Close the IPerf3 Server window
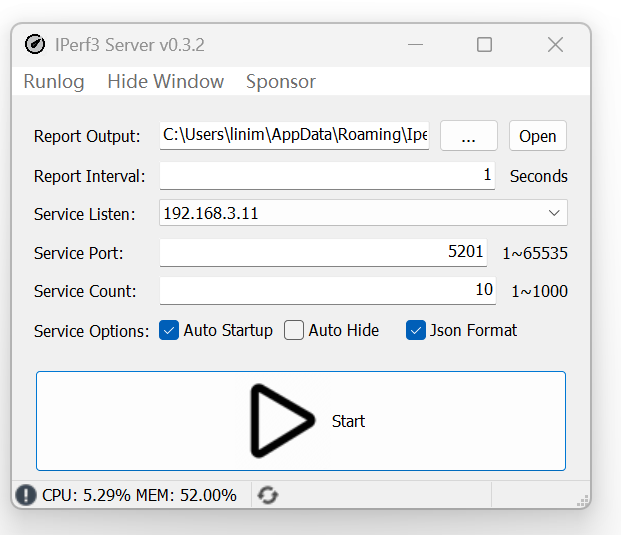Image resolution: width=621 pixels, height=535 pixels. click(555, 45)
